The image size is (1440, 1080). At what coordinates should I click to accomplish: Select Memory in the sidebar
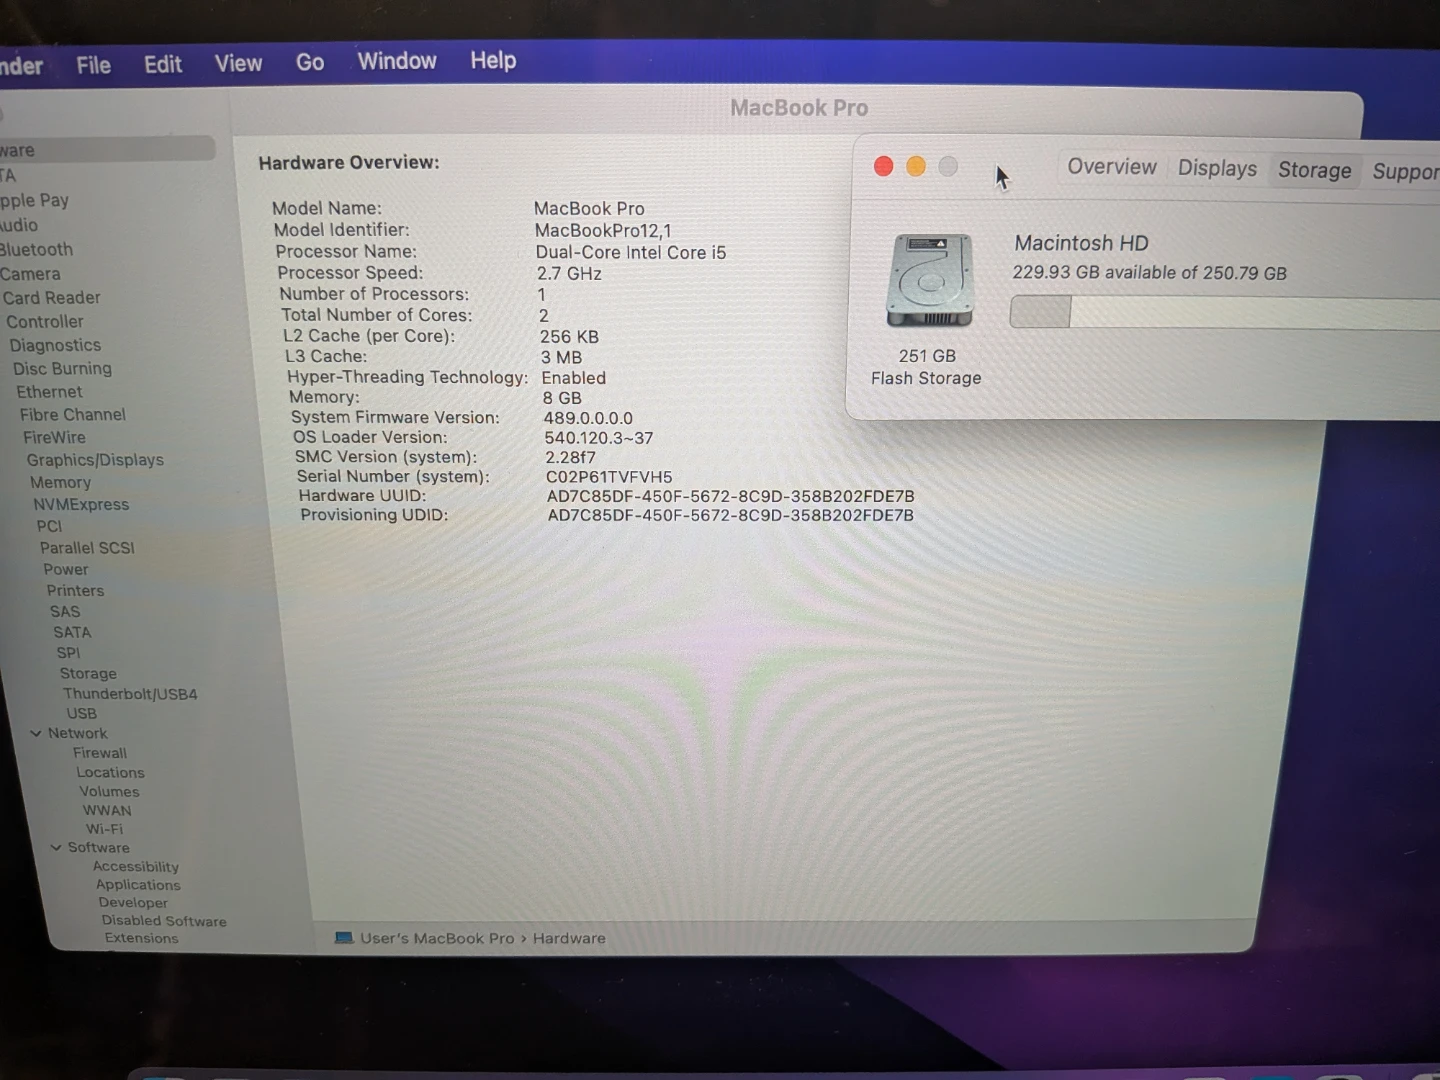60,482
